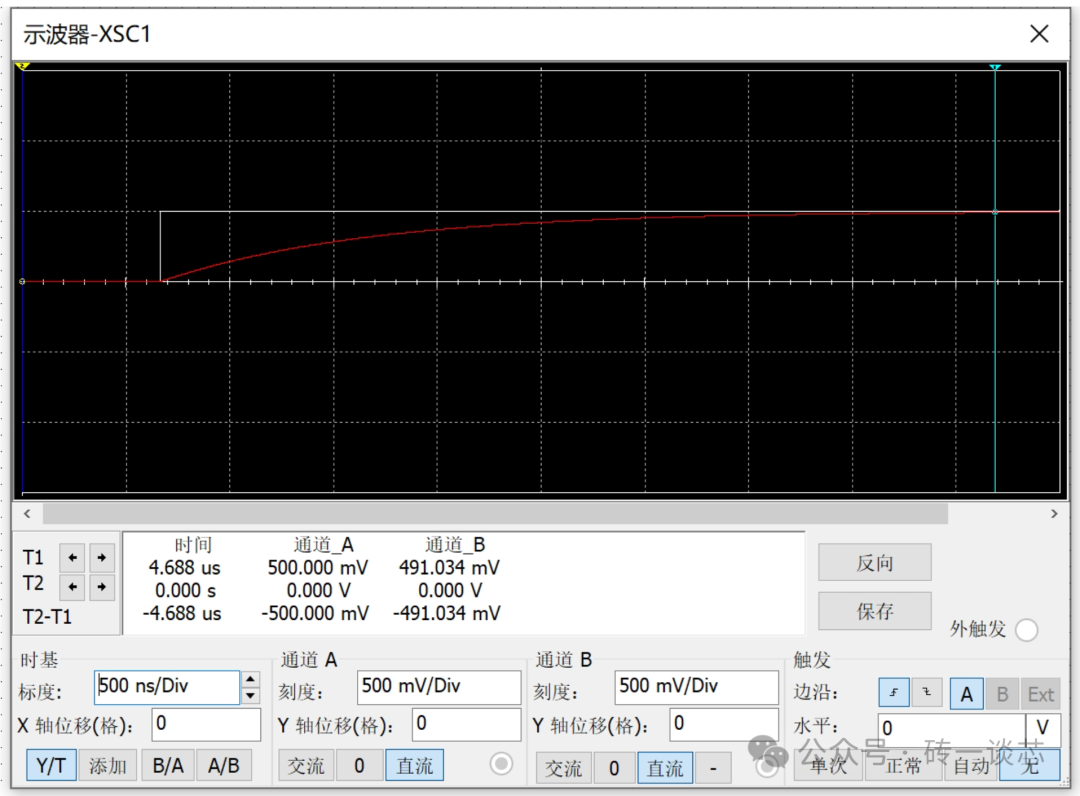Move cursor T2 left with arrow
This screenshot has width=1080, height=796.
(72, 587)
